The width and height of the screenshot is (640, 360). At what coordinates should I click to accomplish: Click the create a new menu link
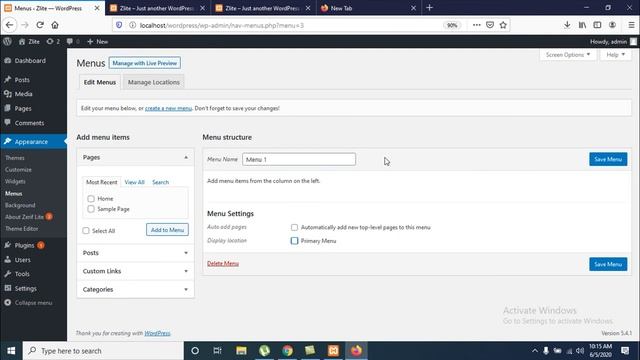(x=168, y=108)
